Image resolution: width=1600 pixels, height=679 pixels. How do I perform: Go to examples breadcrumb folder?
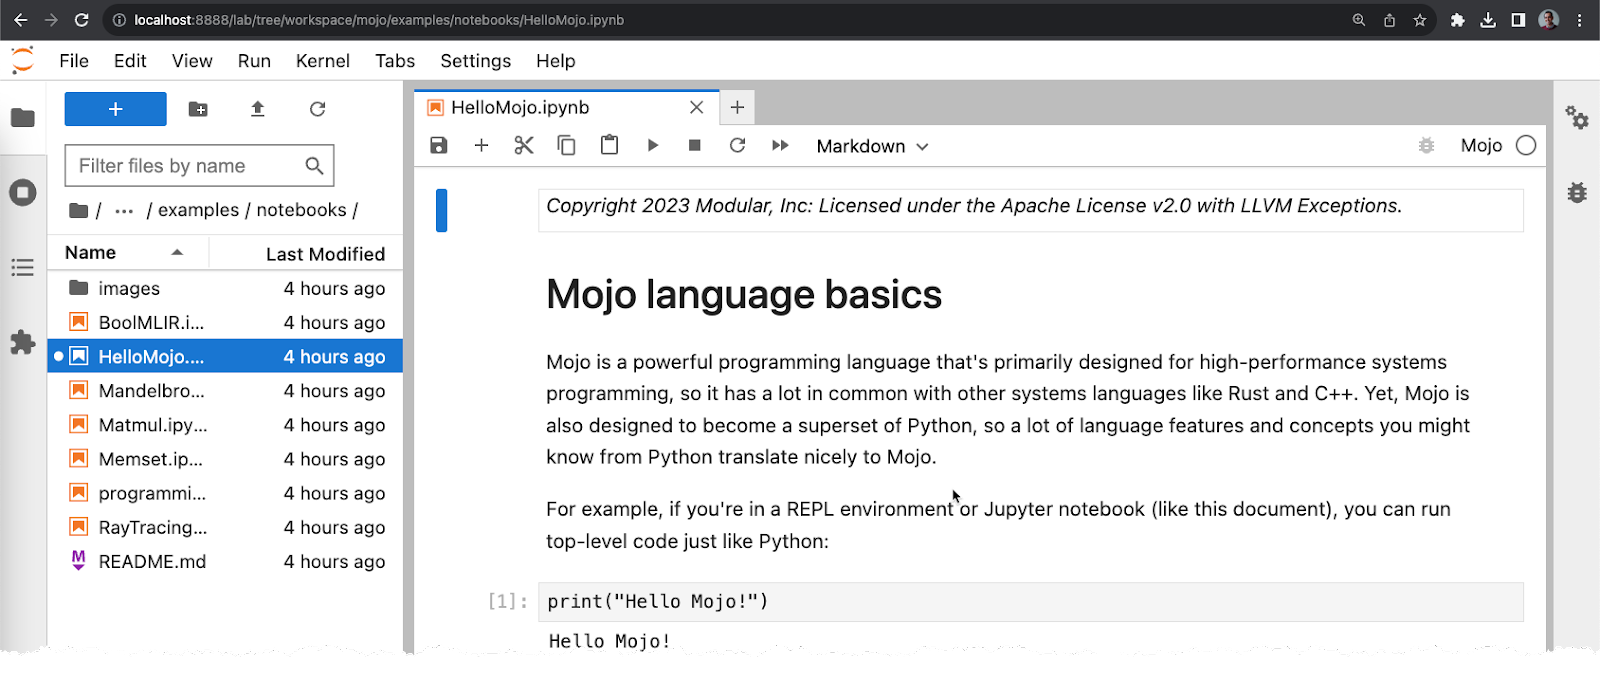pyautogui.click(x=198, y=210)
